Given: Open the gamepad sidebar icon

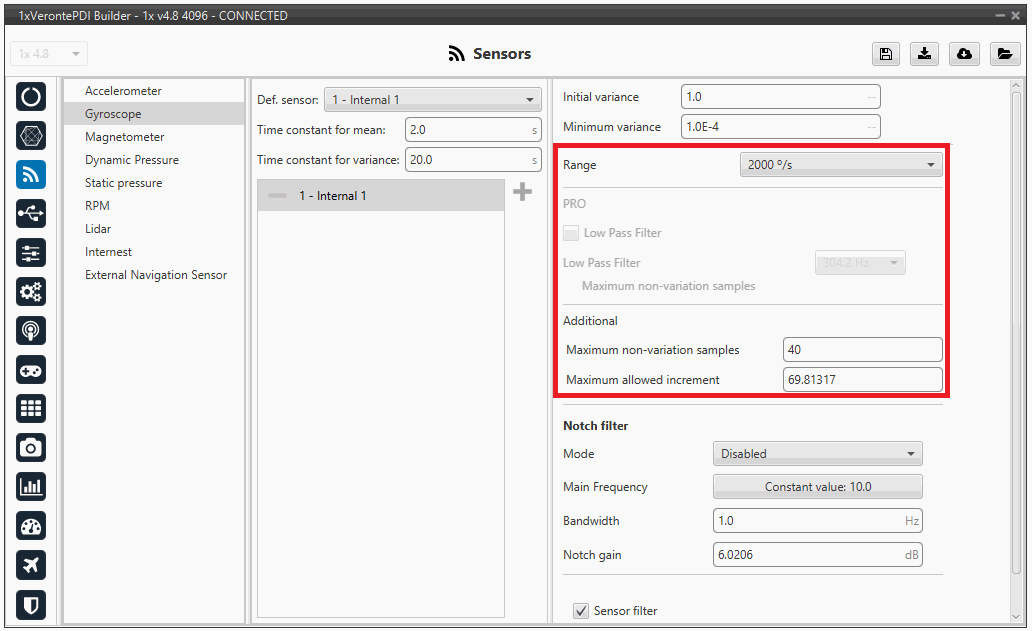Looking at the screenshot, I should 31,369.
